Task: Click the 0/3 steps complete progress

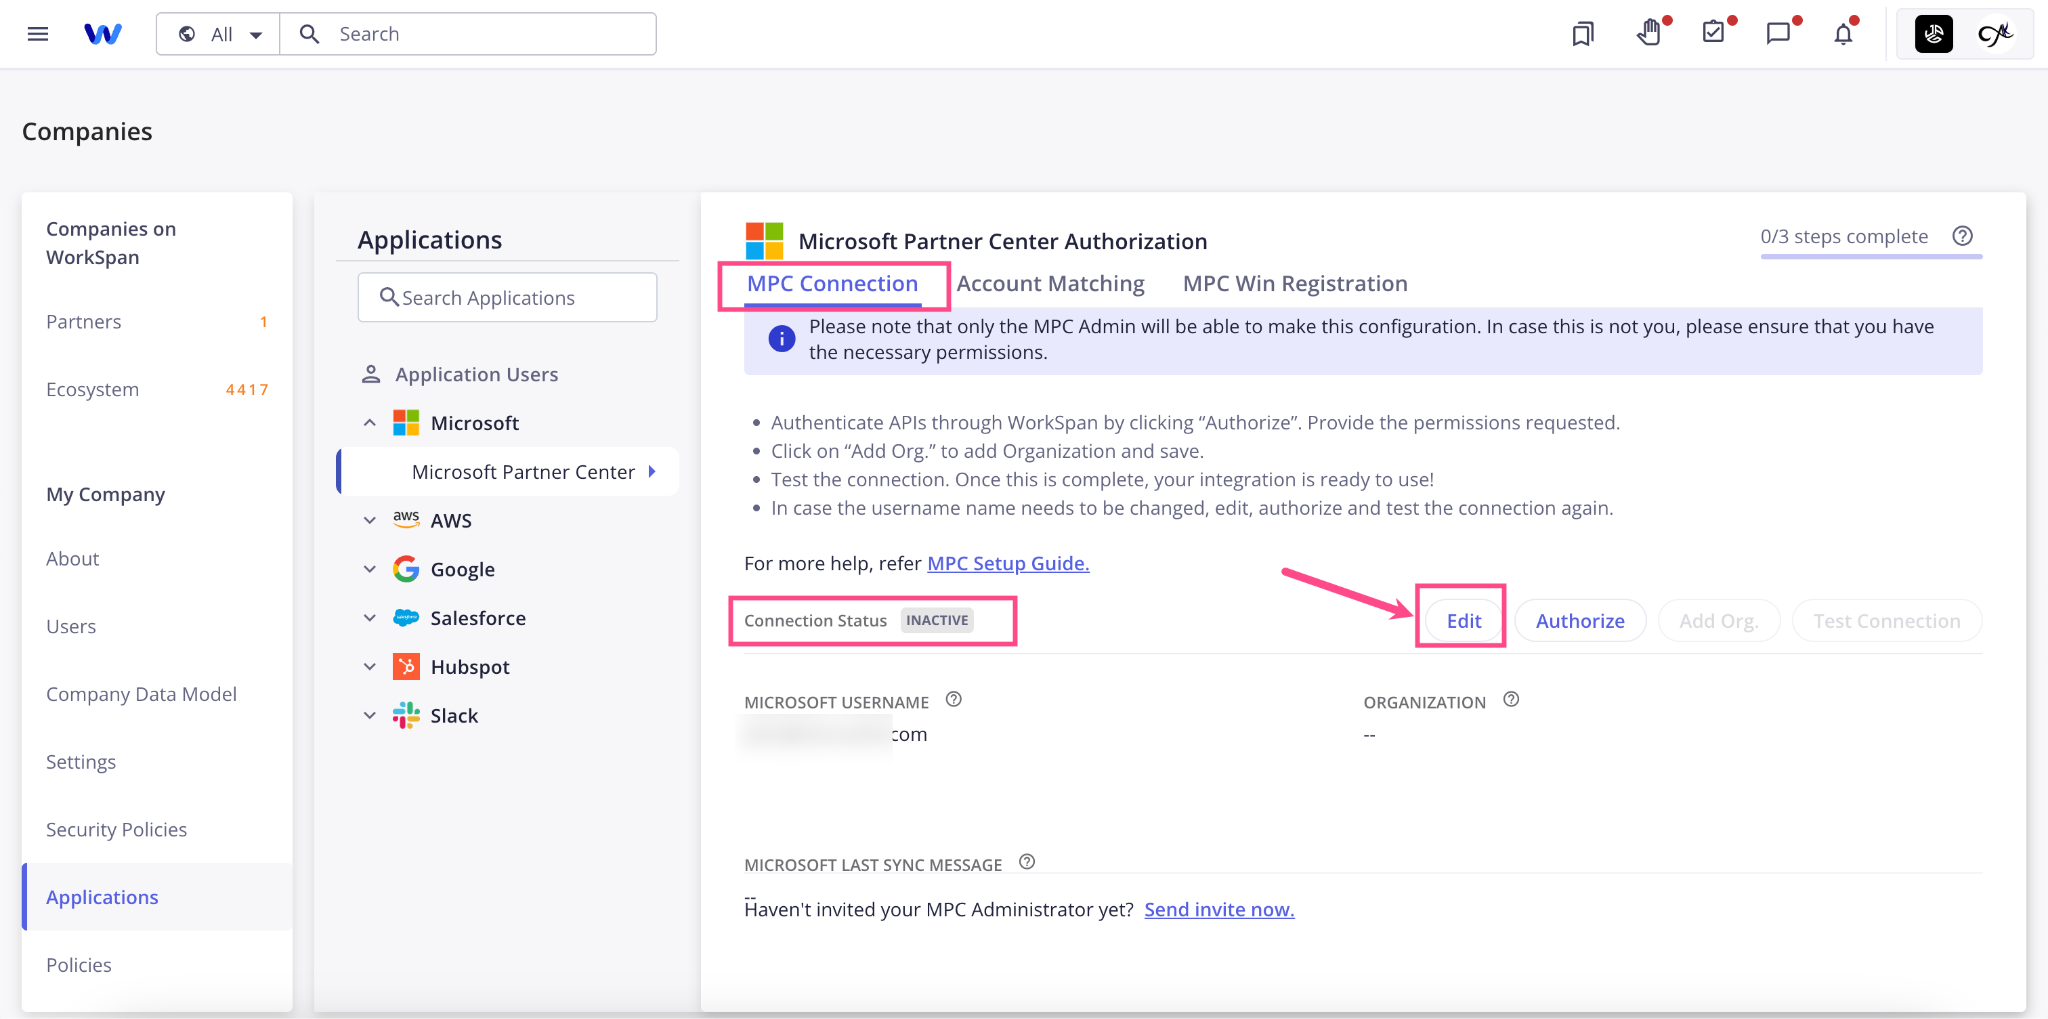Action: coord(1844,237)
